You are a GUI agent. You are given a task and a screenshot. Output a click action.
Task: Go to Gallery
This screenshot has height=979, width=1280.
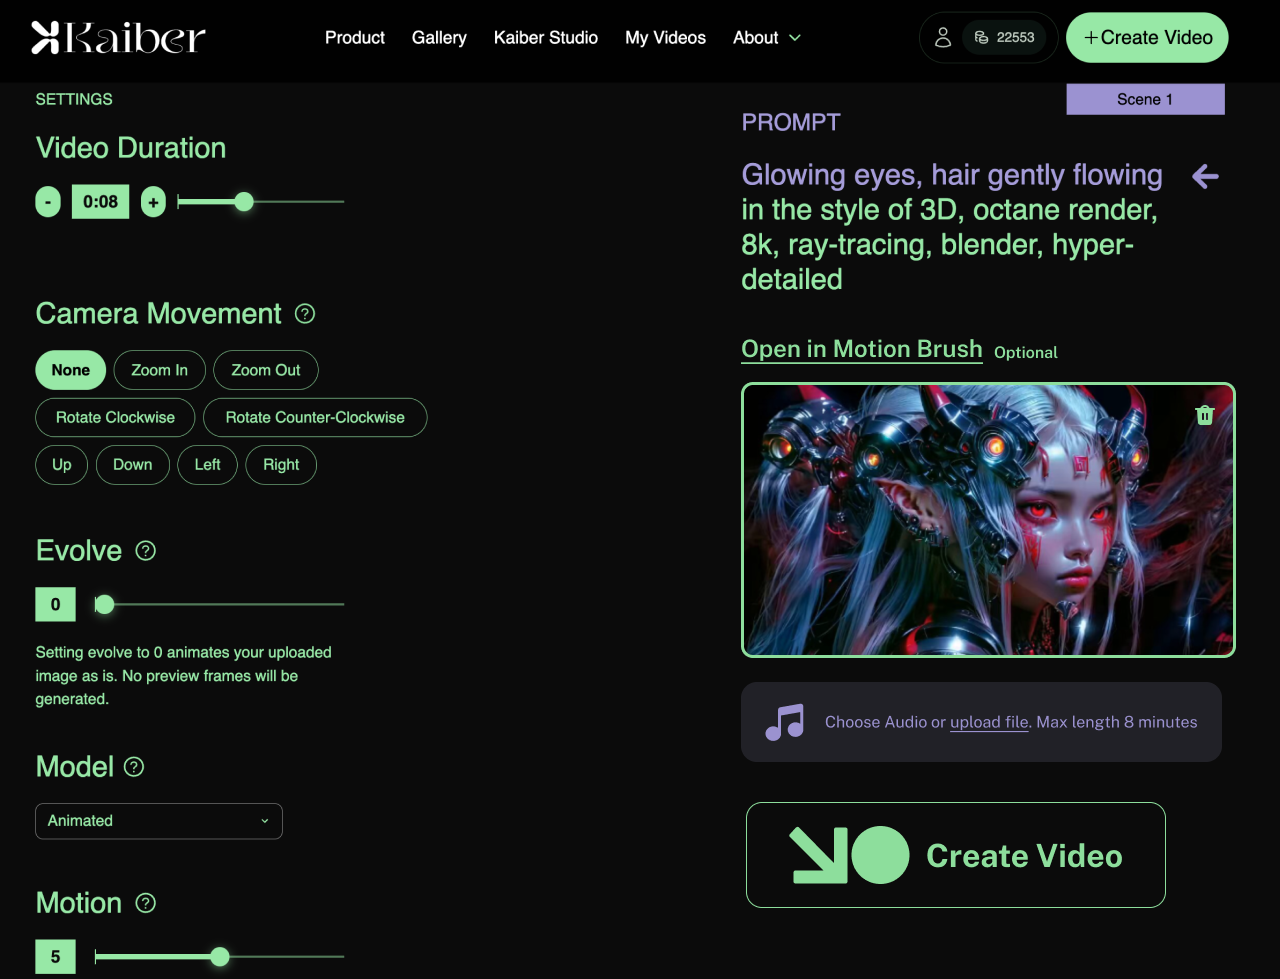[439, 38]
